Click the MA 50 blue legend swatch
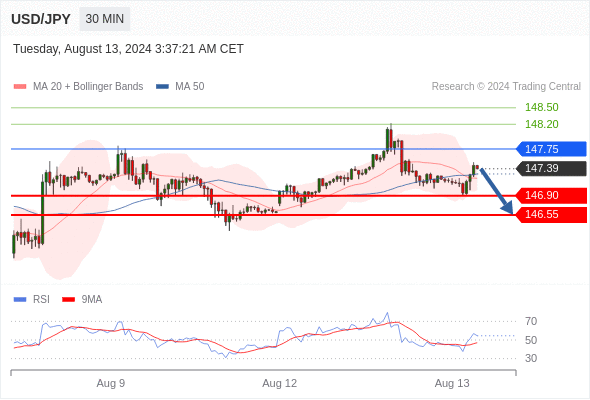The image size is (590, 400). 162,87
